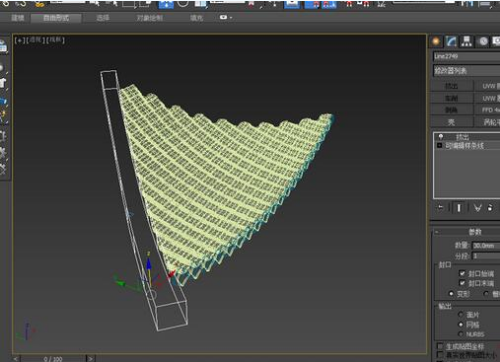Select the 变形 radio button
500x362 pixels.
451,294
